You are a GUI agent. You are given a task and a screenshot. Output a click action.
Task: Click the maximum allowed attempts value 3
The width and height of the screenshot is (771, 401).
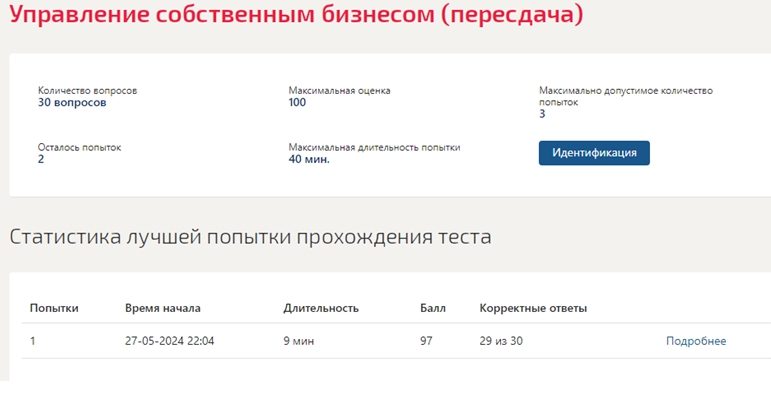[542, 114]
